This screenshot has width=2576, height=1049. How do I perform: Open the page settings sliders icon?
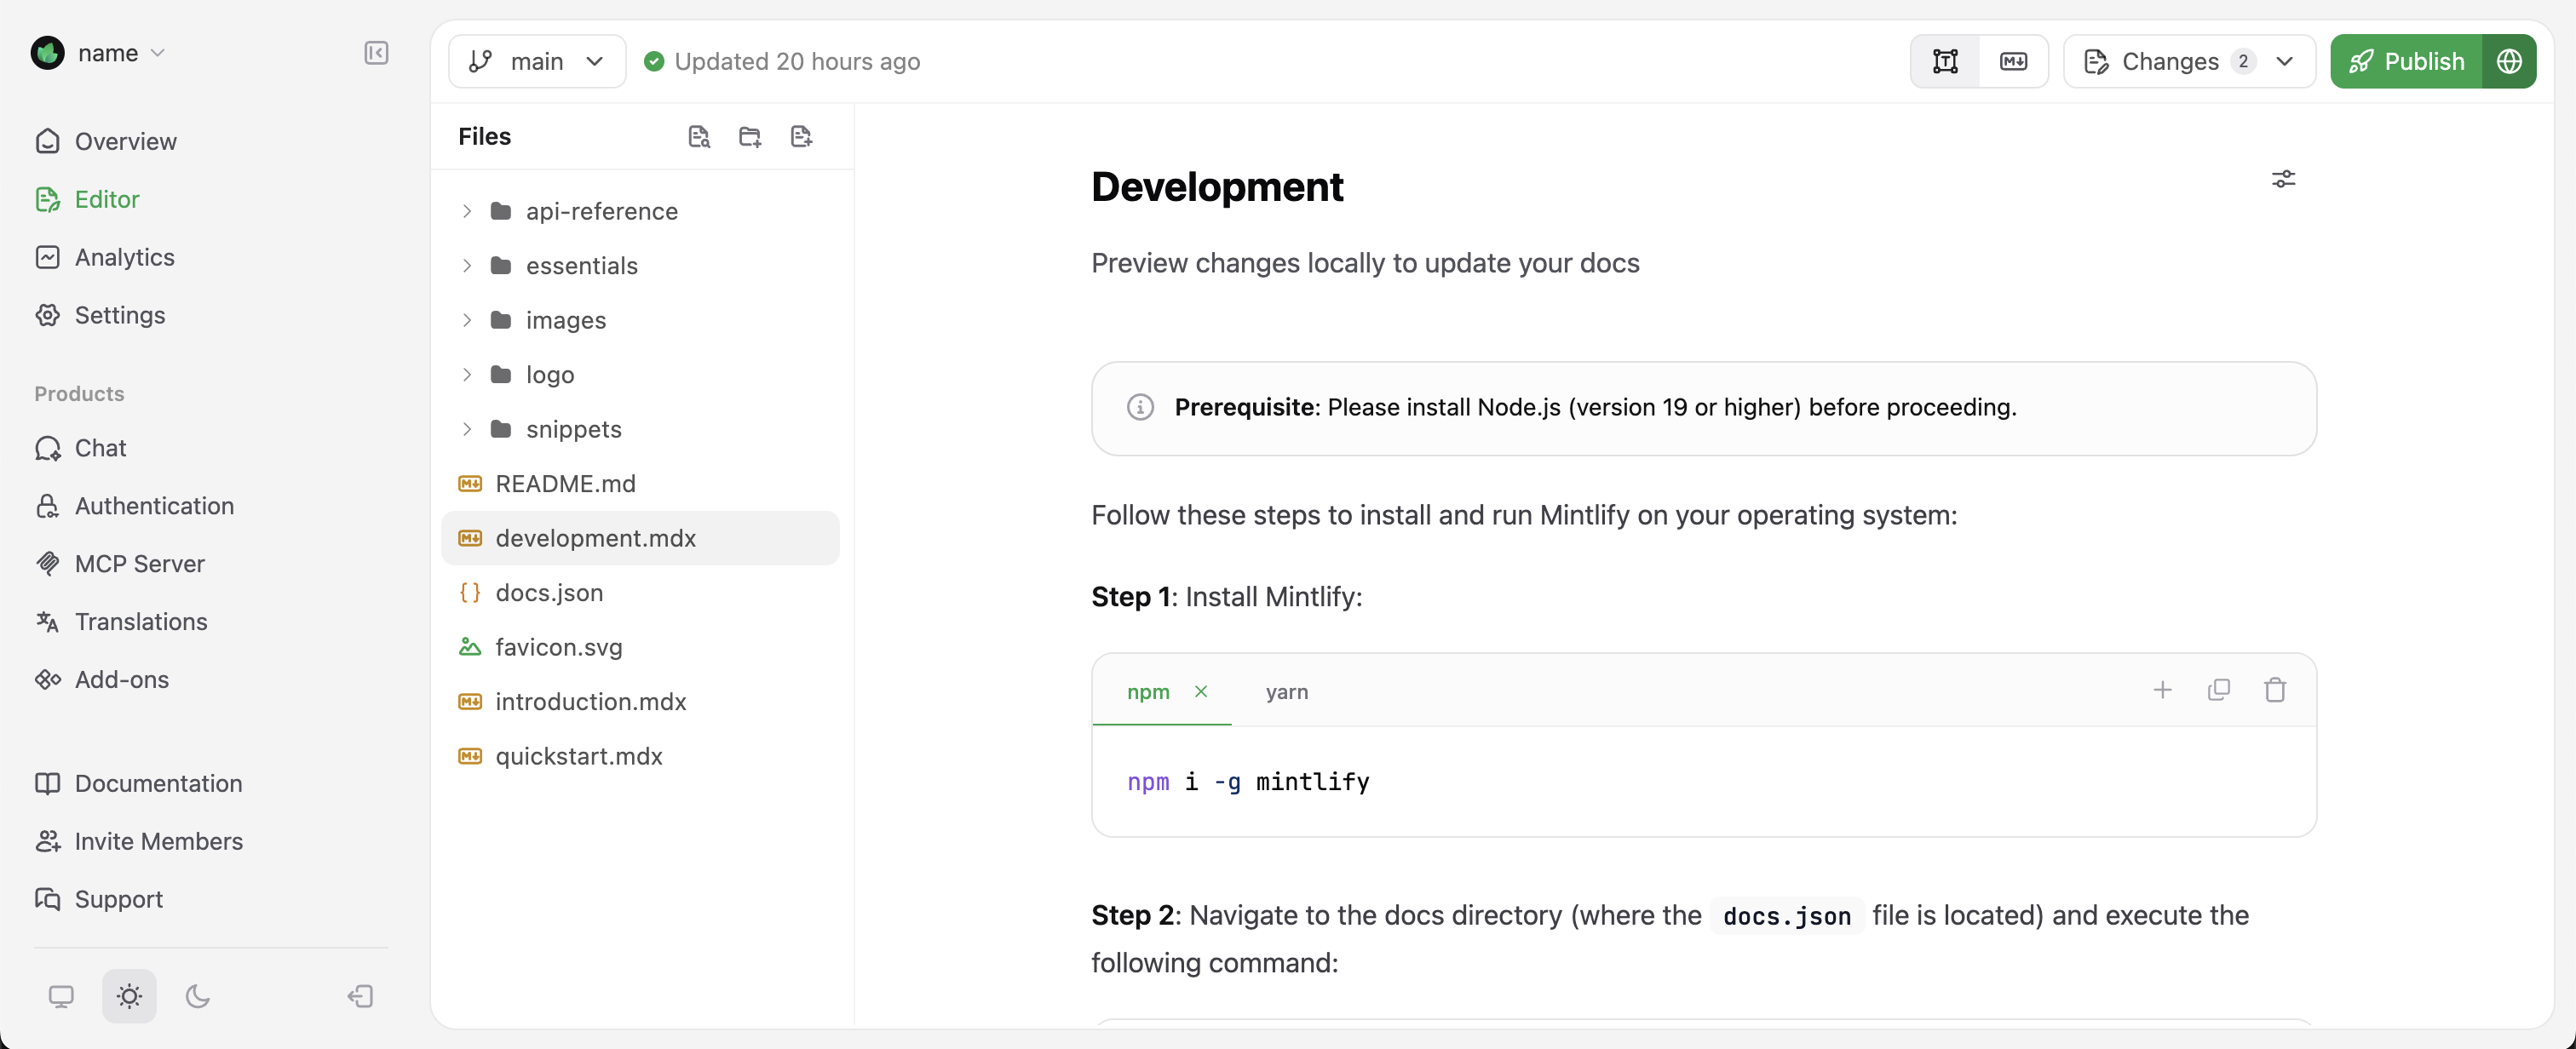[2284, 179]
